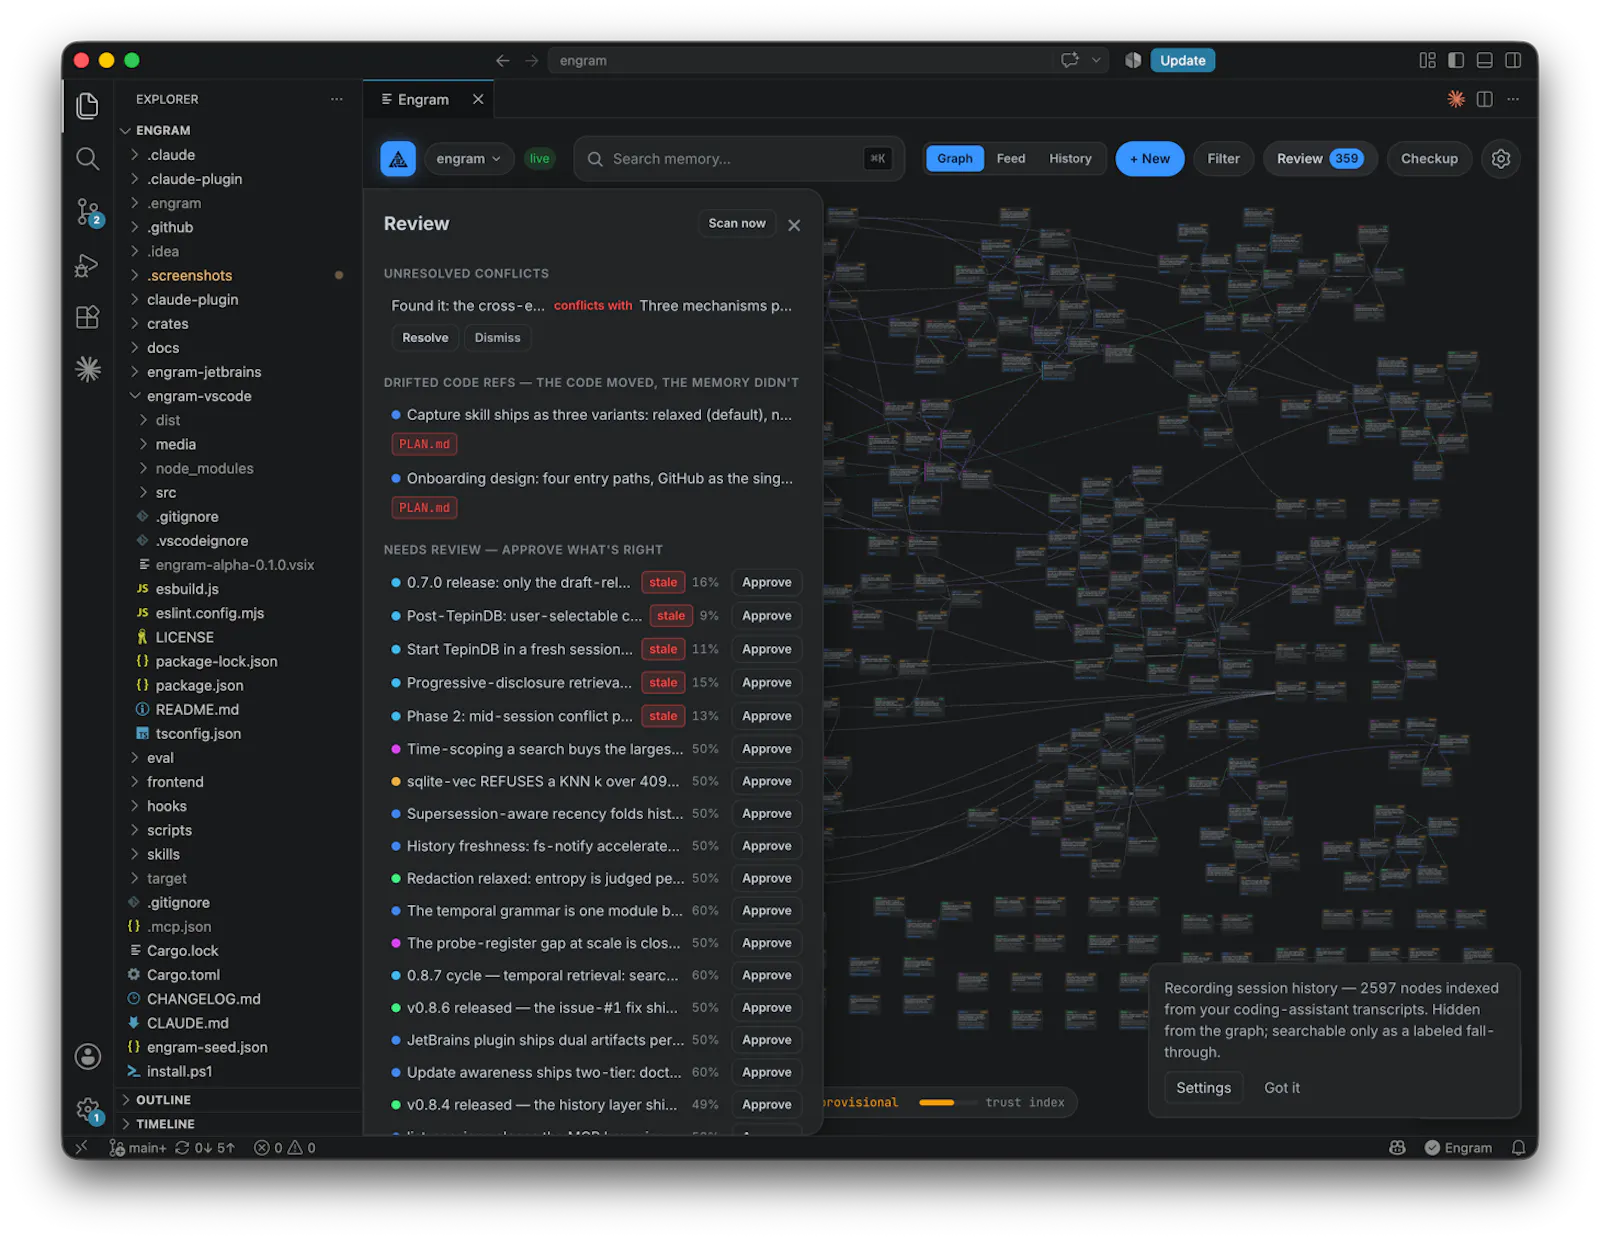This screenshot has height=1241, width=1600.
Task: Toggle the Review 359 panel button
Action: coord(1320,159)
